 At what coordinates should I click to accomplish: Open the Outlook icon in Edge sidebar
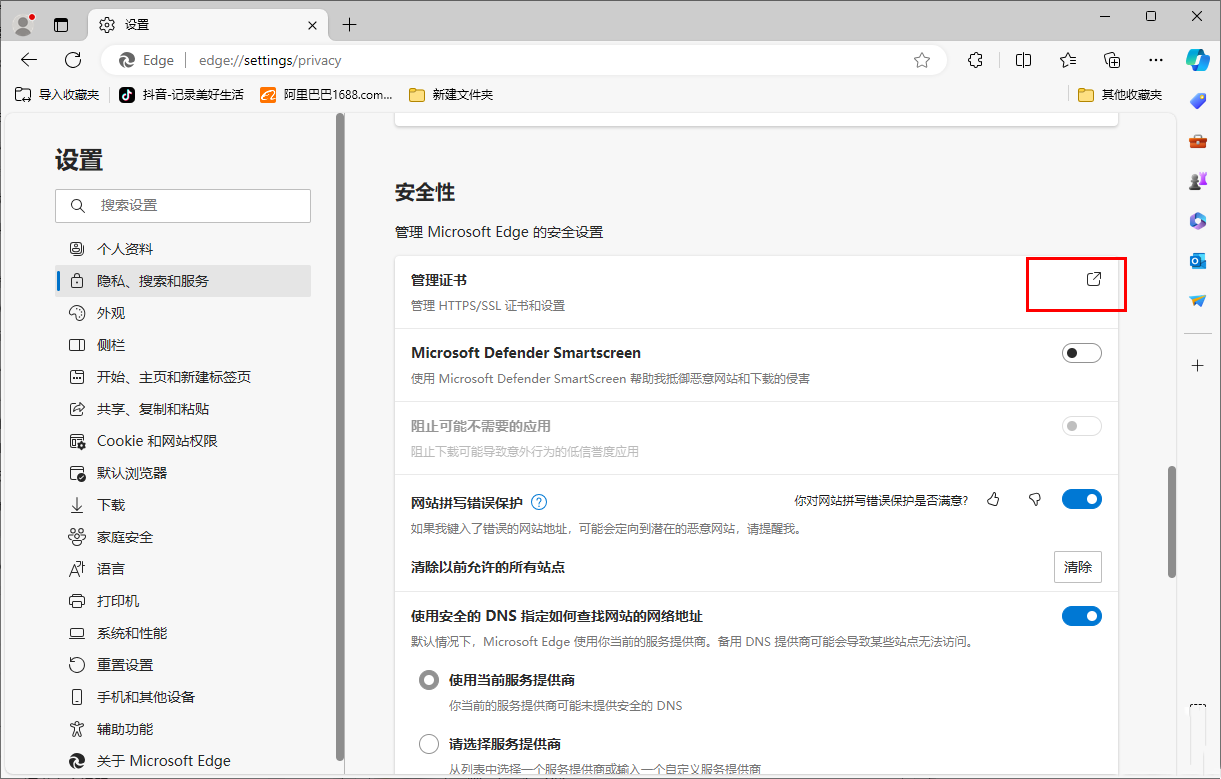(1198, 261)
